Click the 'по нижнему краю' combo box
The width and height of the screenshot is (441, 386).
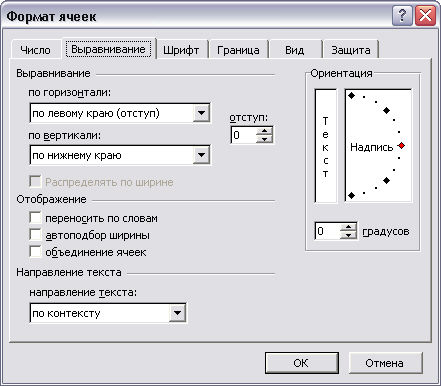pyautogui.click(x=120, y=155)
